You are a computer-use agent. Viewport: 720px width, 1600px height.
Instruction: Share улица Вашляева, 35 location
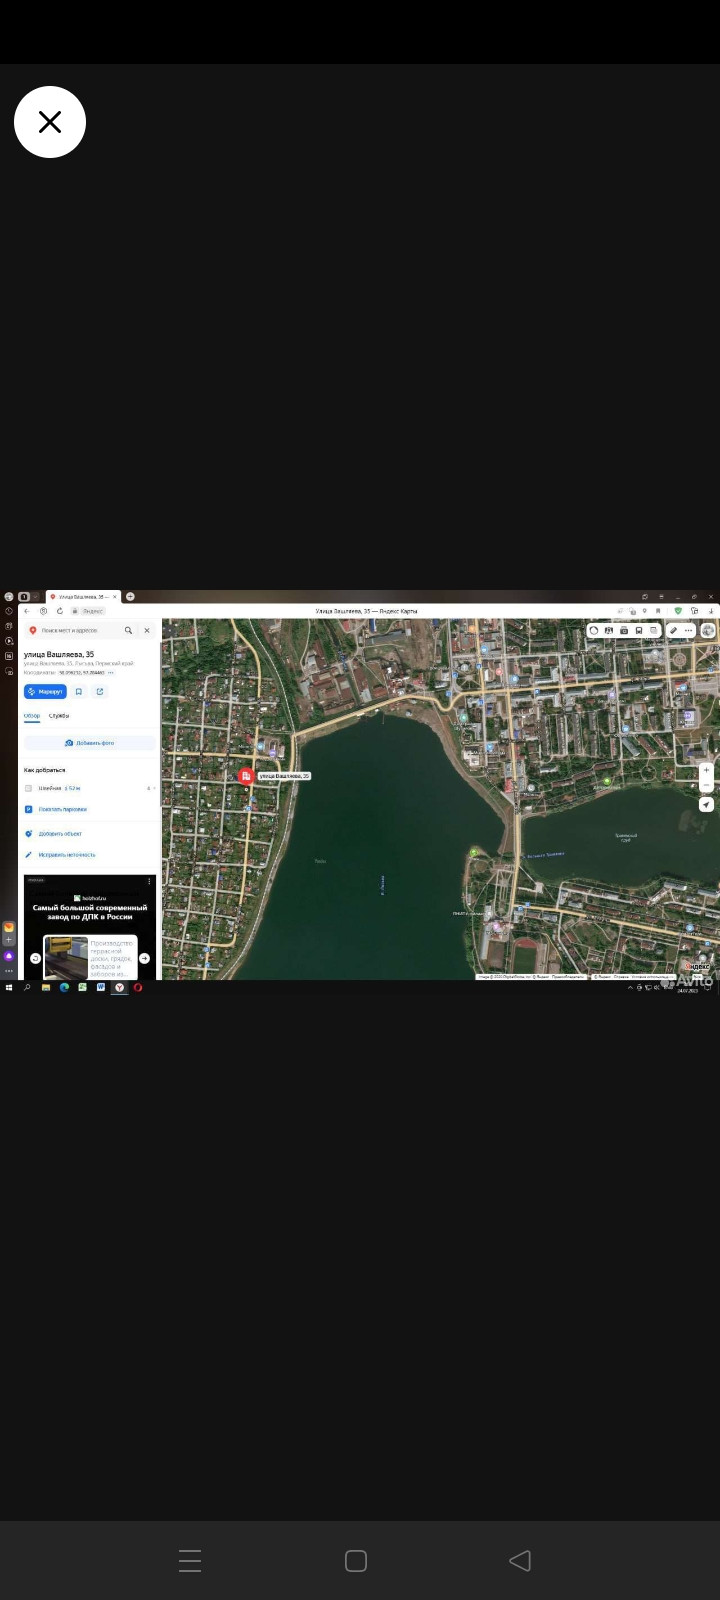pyautogui.click(x=100, y=691)
